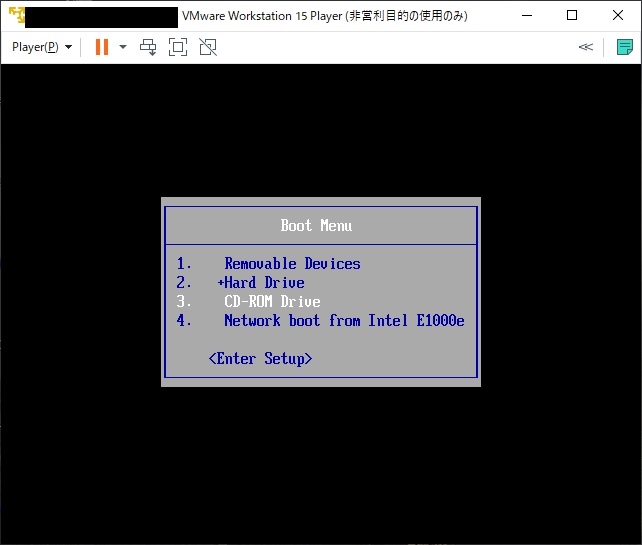The width and height of the screenshot is (642, 545).
Task: Open the green notes/messages icon
Action: pyautogui.click(x=625, y=47)
